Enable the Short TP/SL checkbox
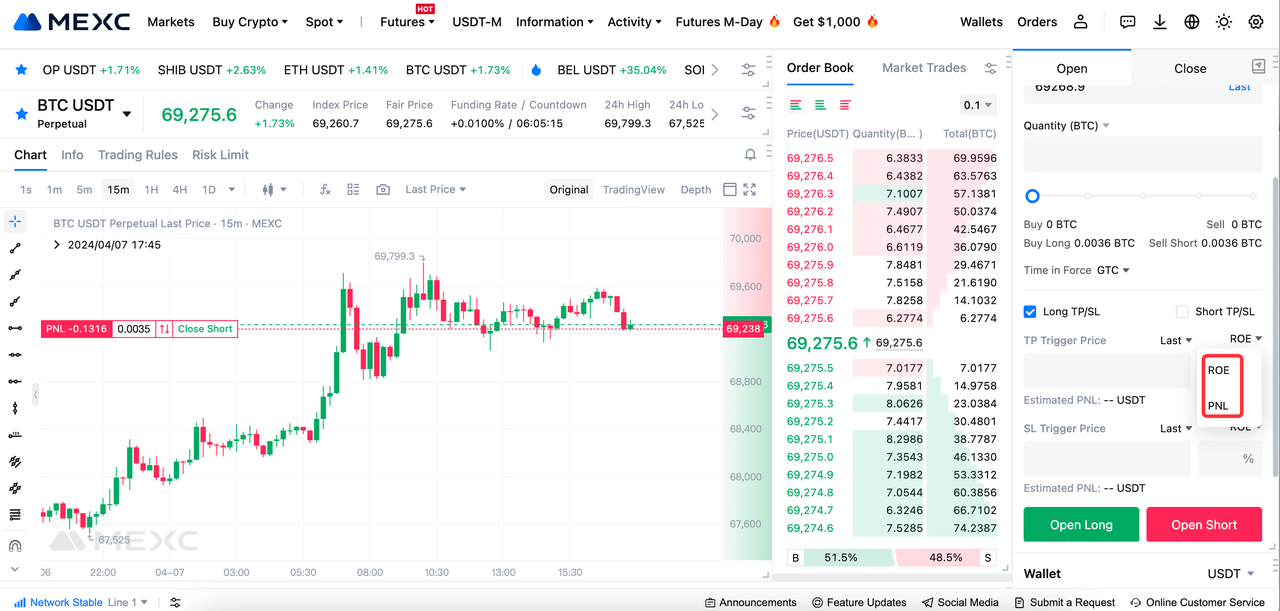 click(x=1182, y=312)
